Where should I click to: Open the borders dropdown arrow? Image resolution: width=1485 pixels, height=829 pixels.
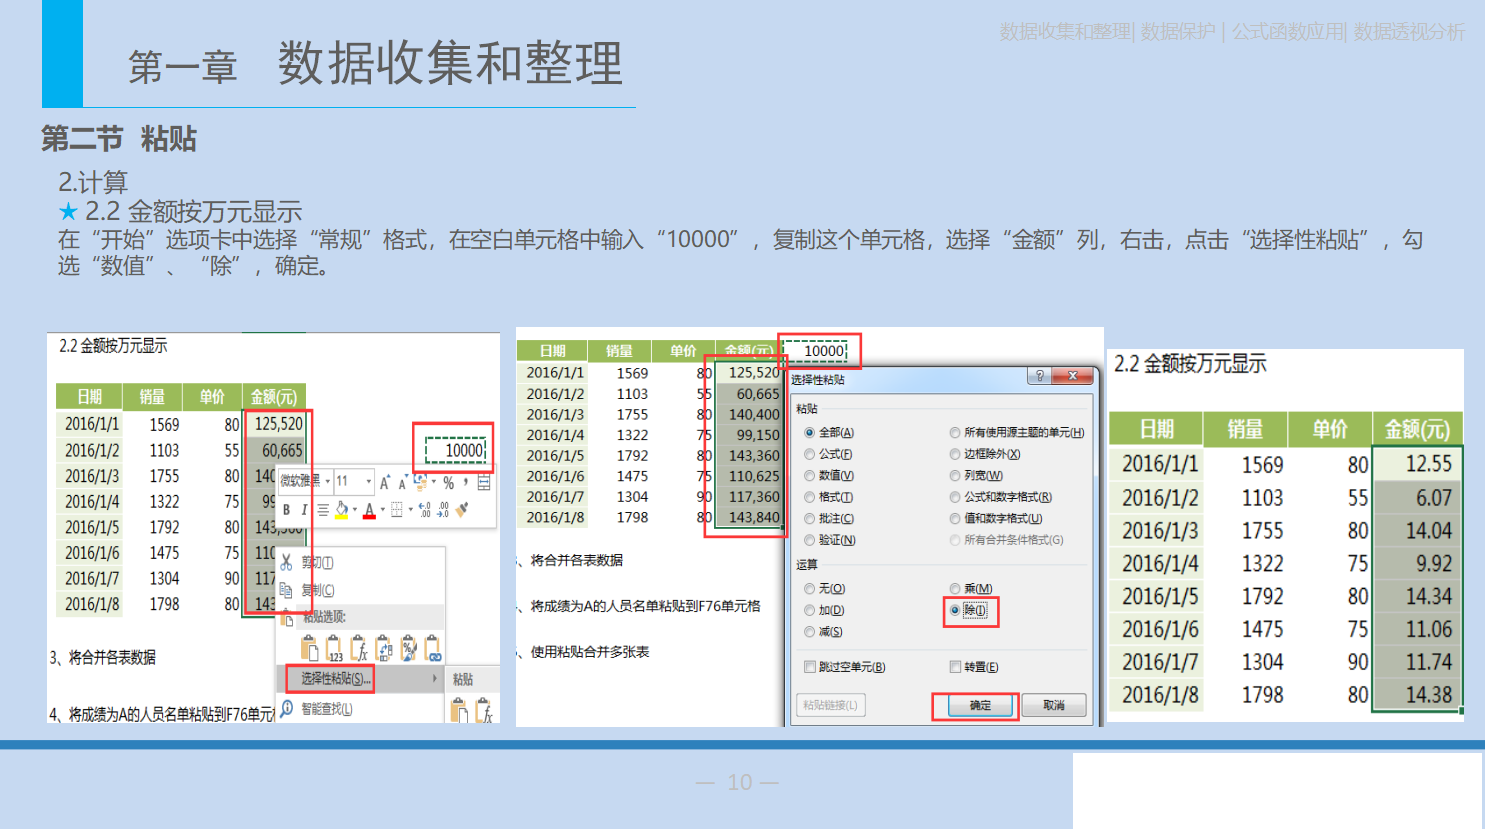point(411,510)
